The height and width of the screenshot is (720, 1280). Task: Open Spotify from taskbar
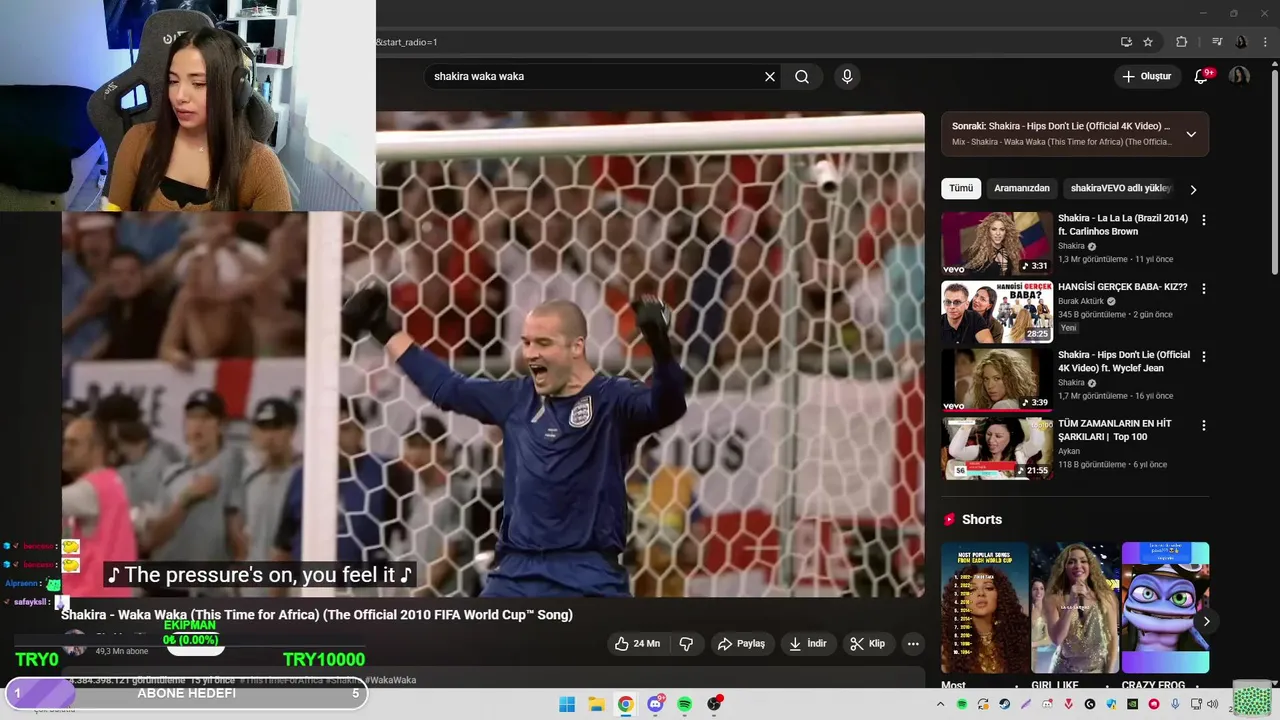[684, 704]
